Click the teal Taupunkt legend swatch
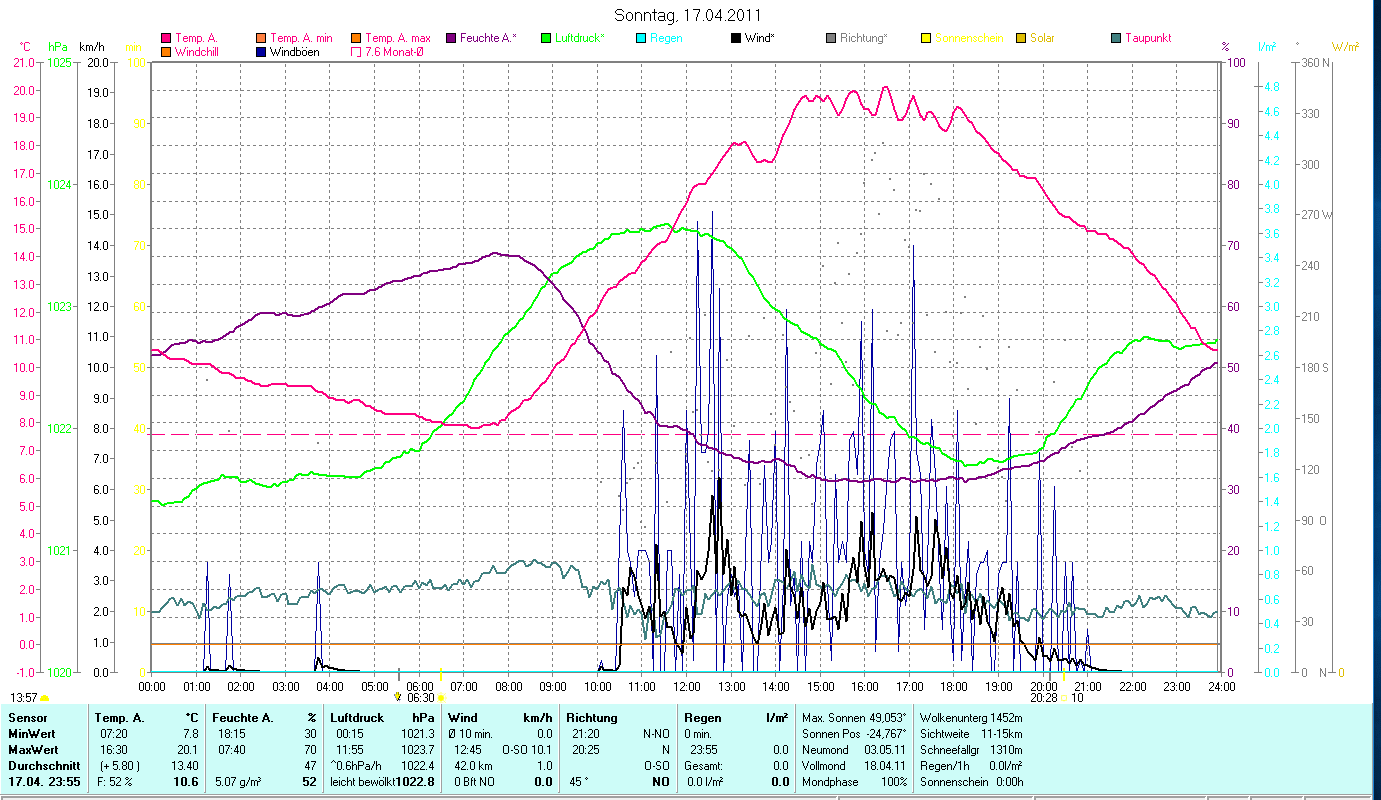This screenshot has height=800, width=1381. [1117, 38]
